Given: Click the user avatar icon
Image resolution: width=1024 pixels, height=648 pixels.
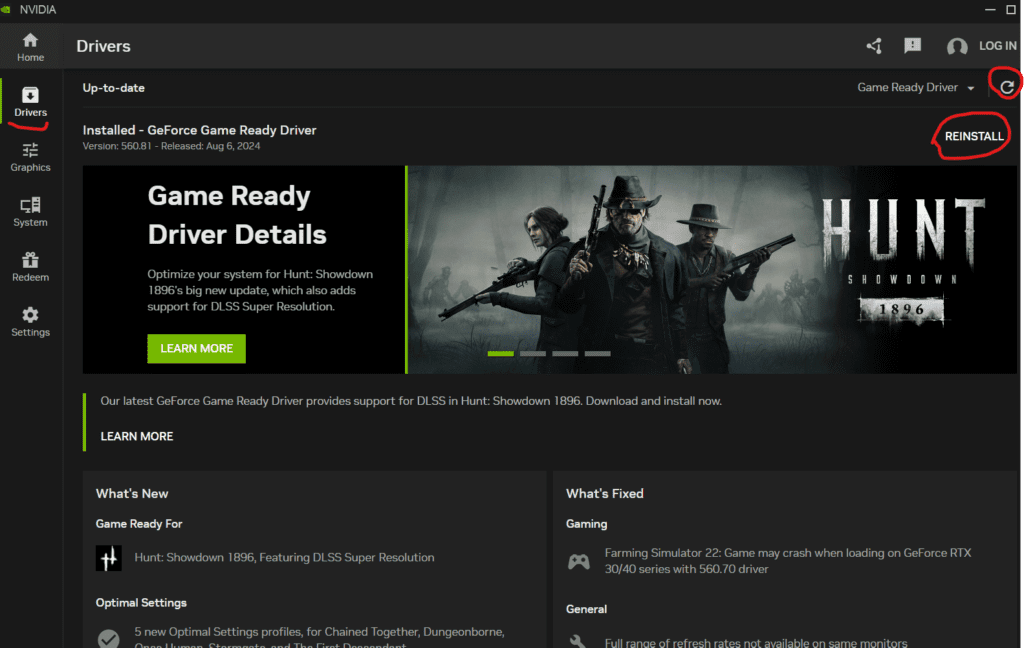Looking at the screenshot, I should pos(957,46).
